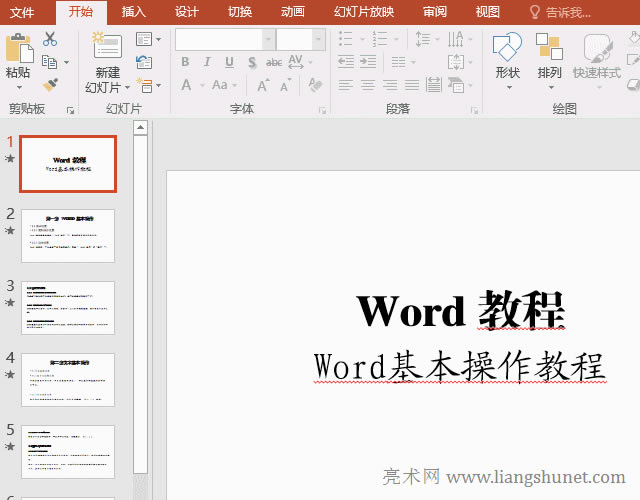Screen dimensions: 640x500
Task: Open the Slide Show (幻灯片放映) tab
Action: coord(363,12)
